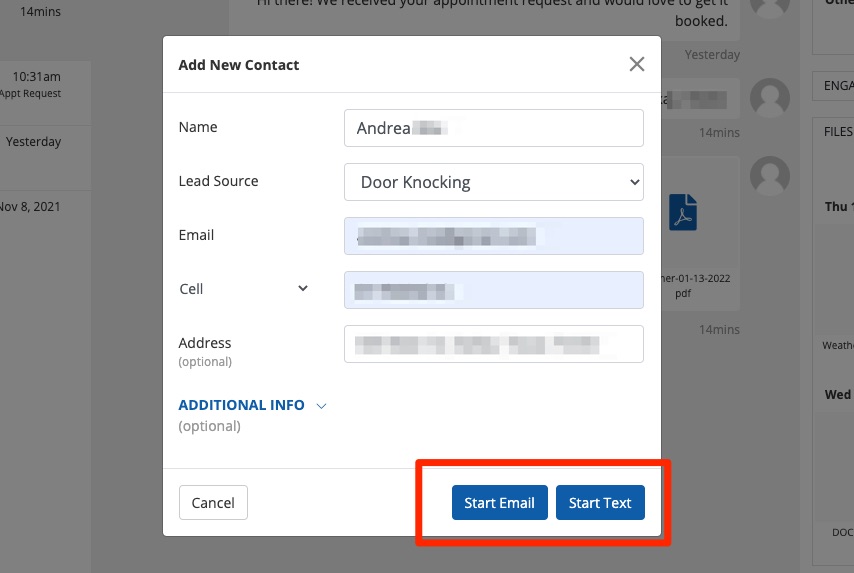Switch to the FILES panel tab
854x573 pixels.
837,131
